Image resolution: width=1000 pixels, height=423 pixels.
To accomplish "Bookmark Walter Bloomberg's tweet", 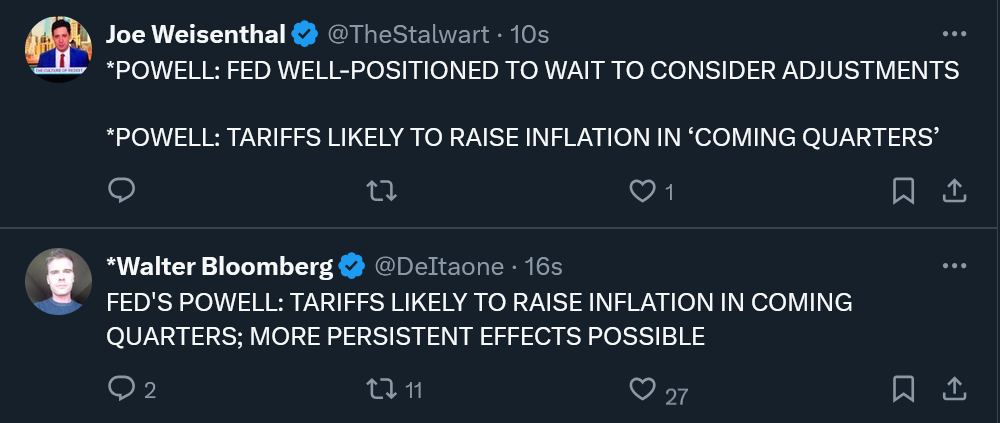I will tap(903, 389).
